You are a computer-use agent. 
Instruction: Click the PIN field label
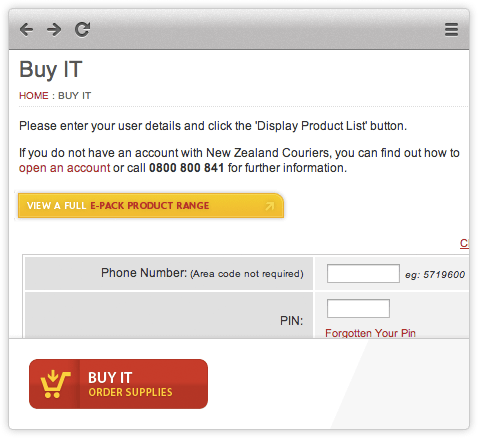pyautogui.click(x=291, y=321)
